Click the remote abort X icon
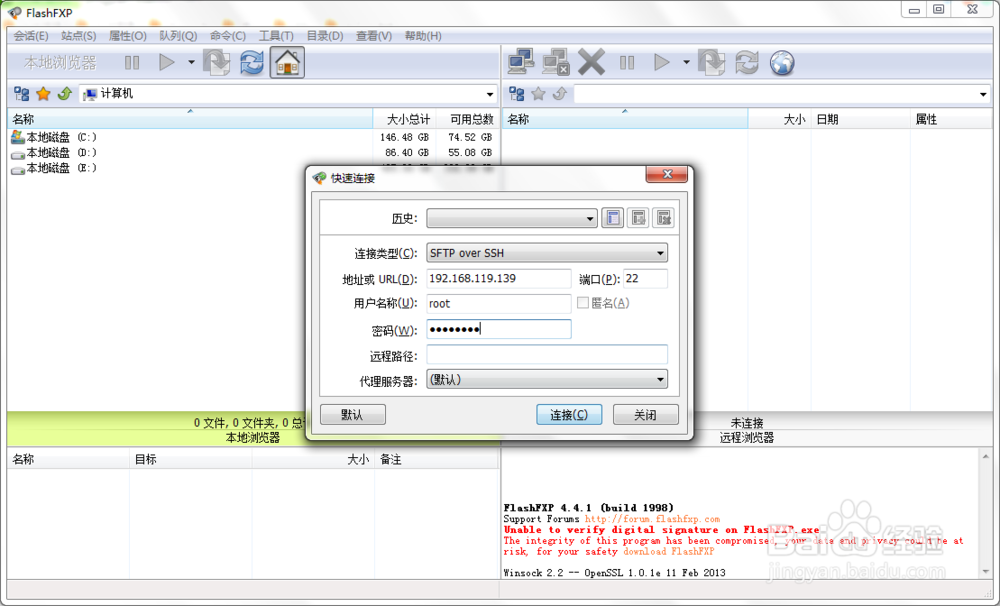 (591, 63)
